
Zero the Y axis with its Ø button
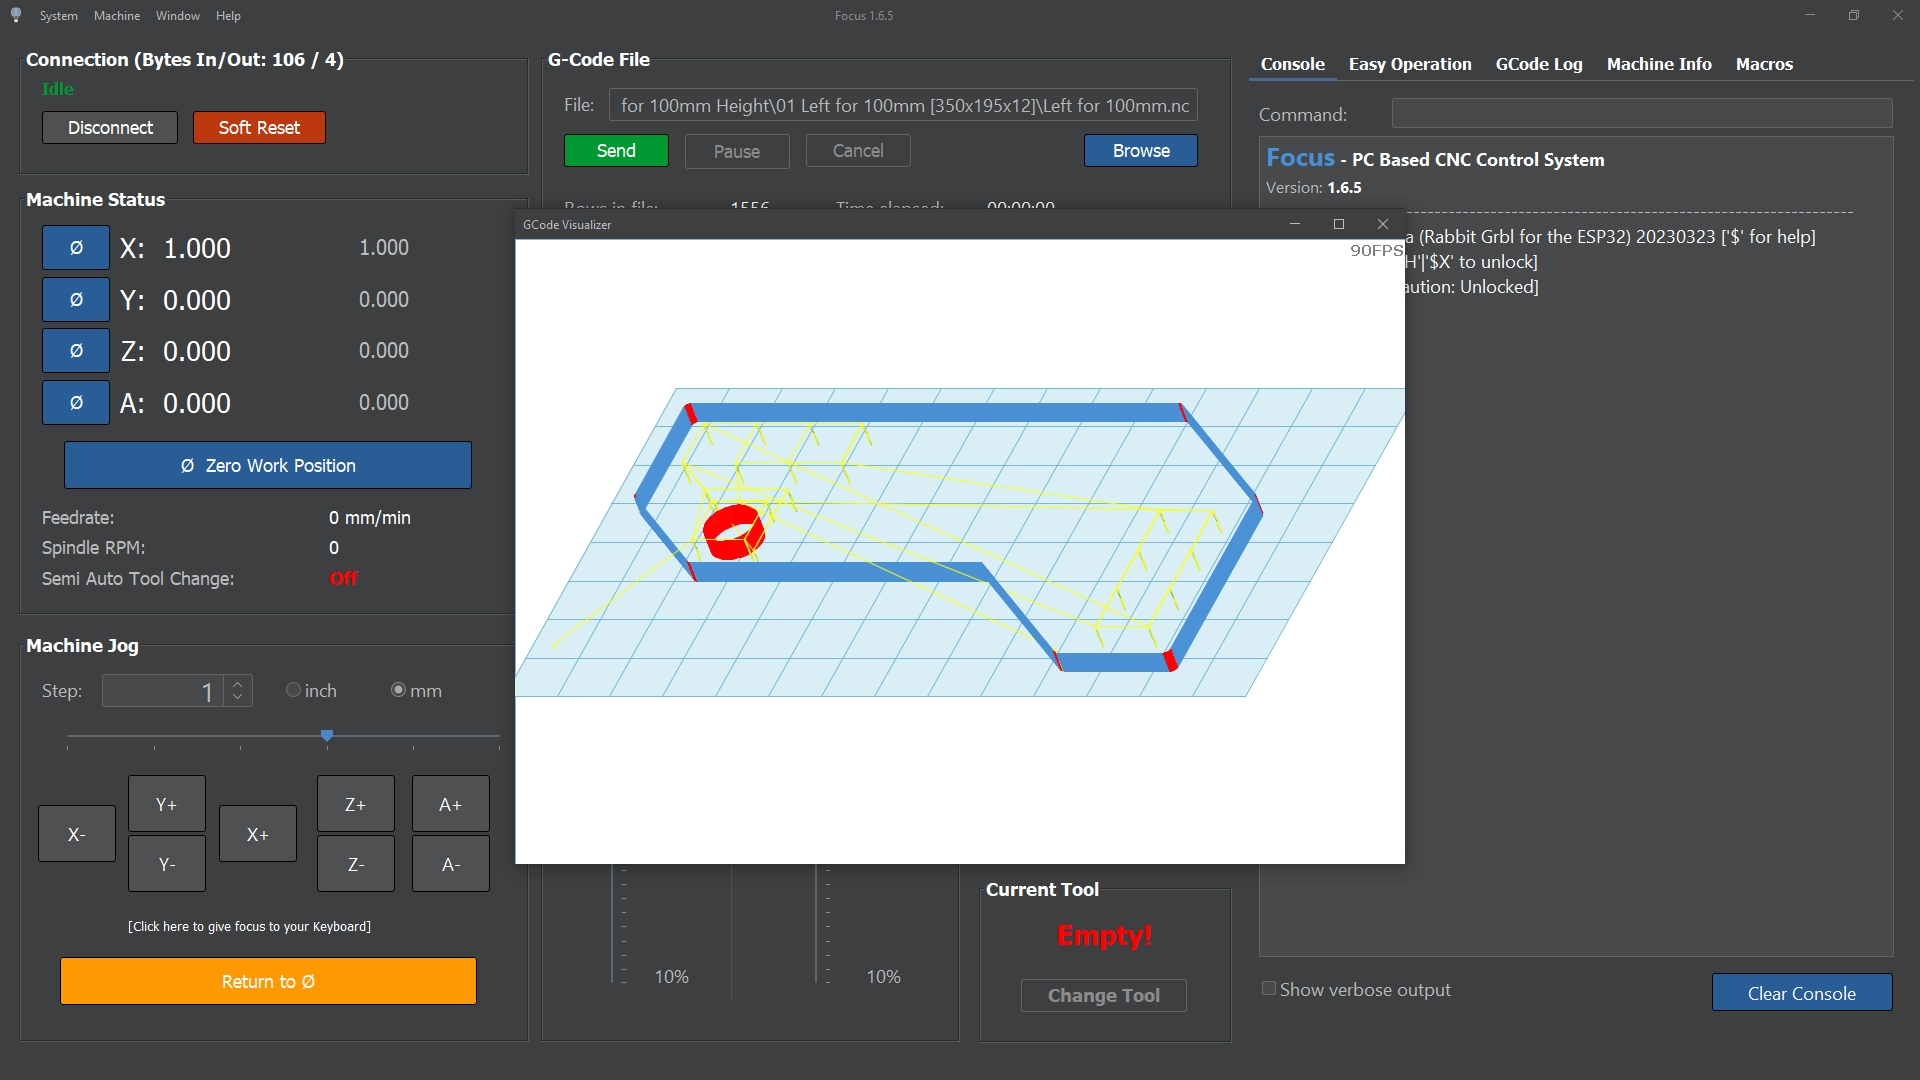point(76,300)
